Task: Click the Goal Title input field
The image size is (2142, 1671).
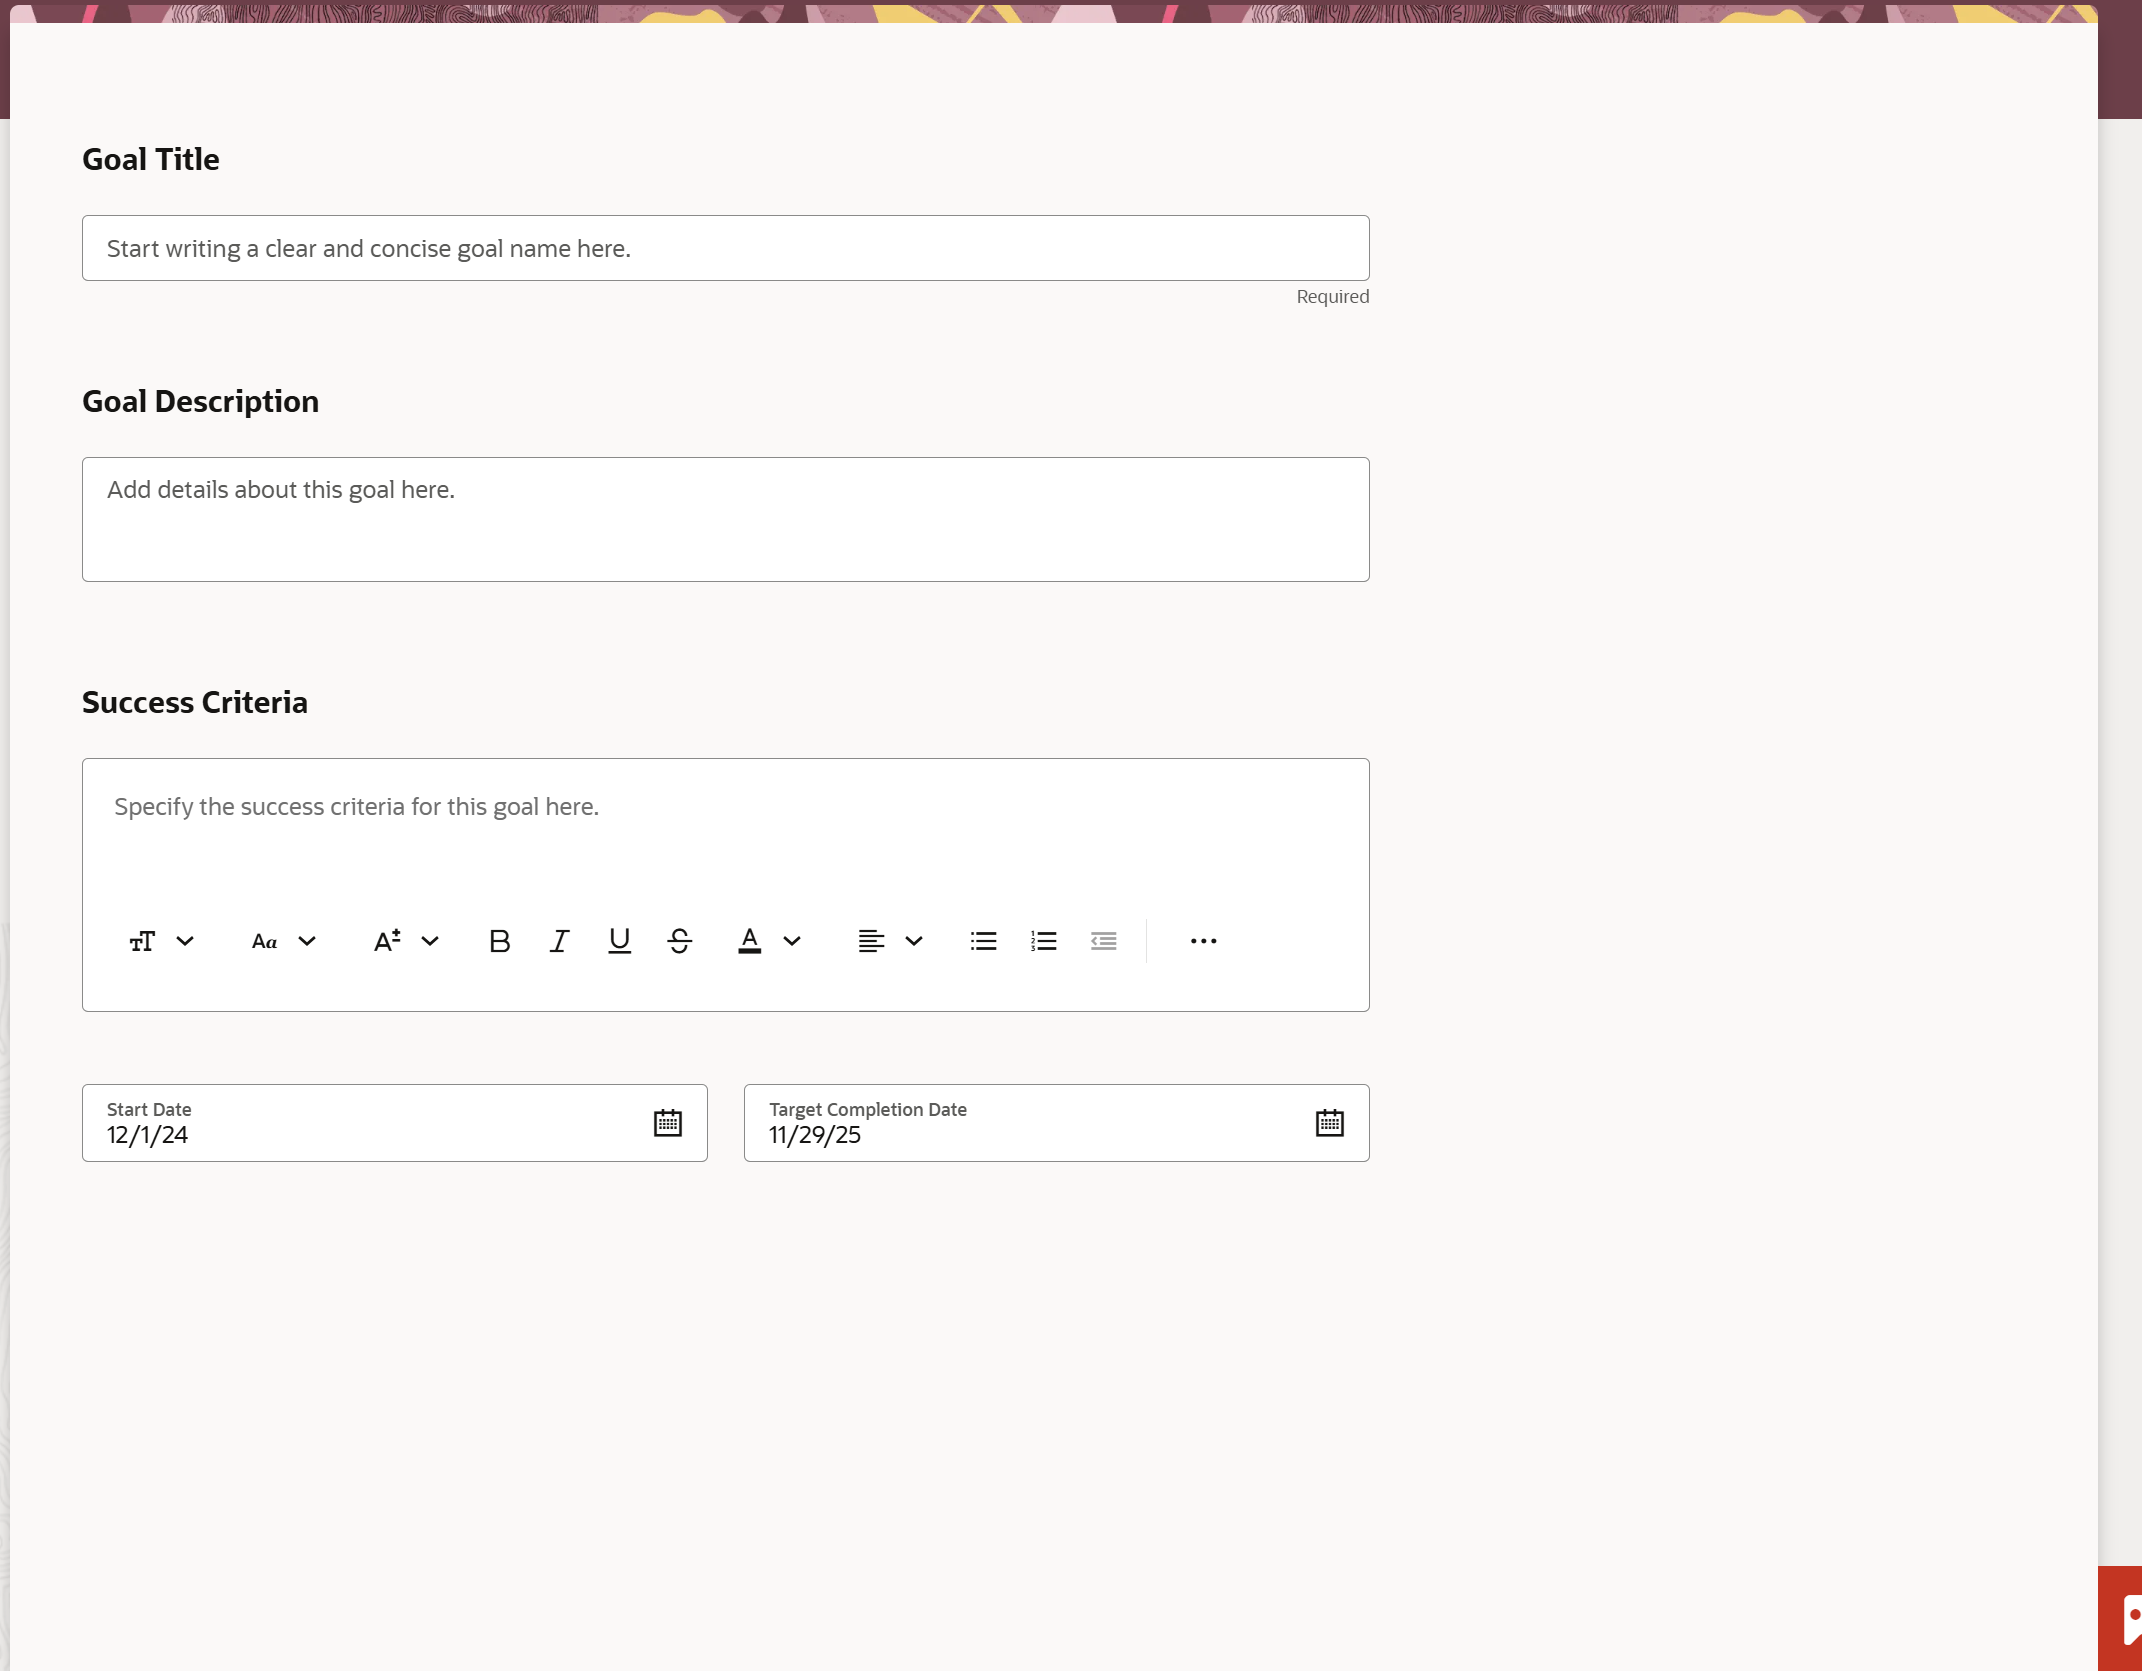Action: (x=725, y=247)
